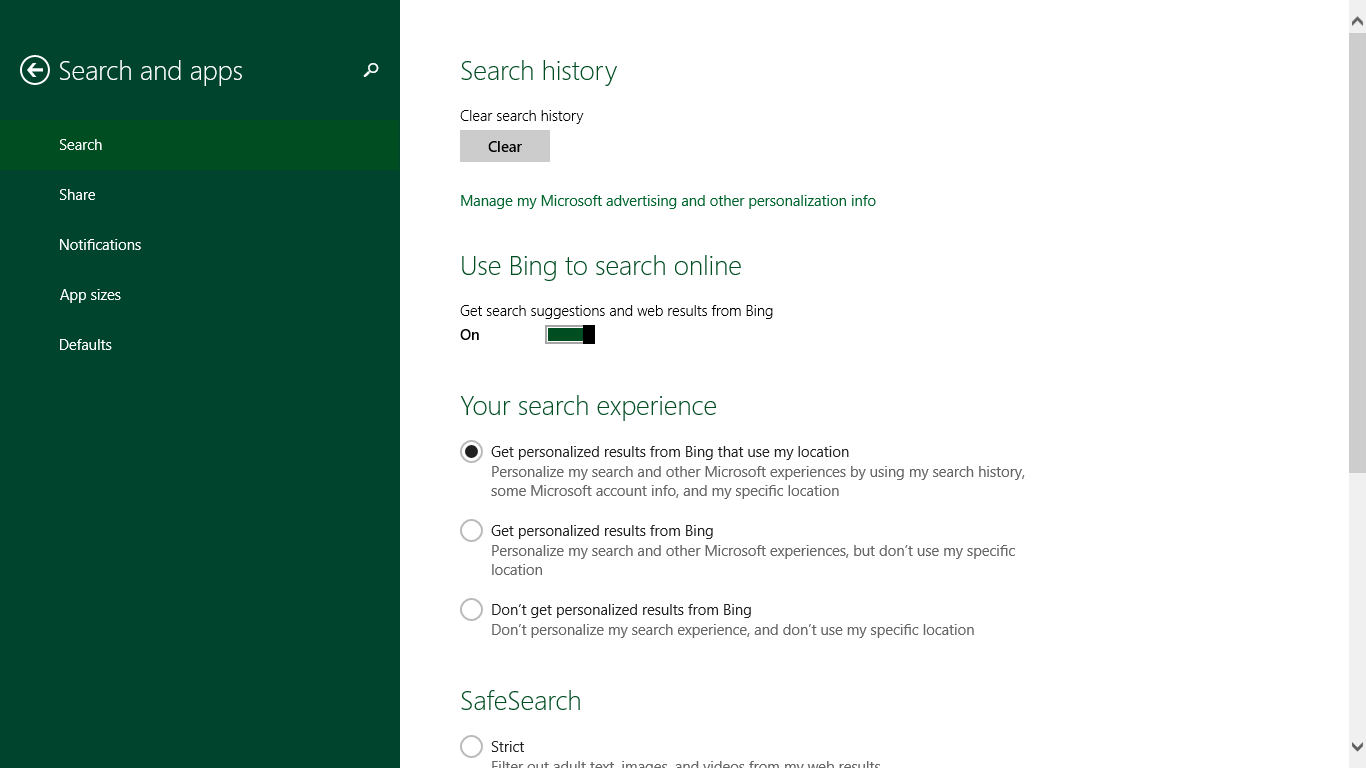Open Manage my Microsoft advertising link
Screen dimensions: 1366x768
tap(668, 201)
